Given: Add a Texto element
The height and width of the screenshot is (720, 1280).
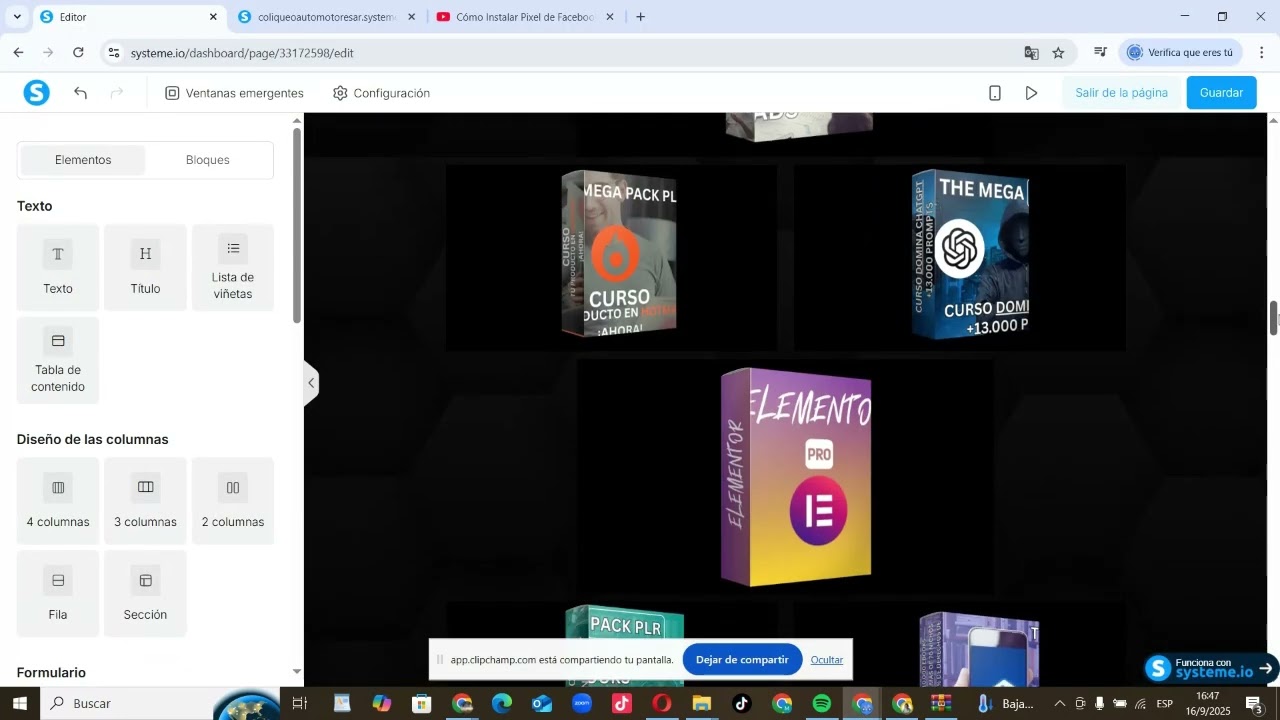Looking at the screenshot, I should pyautogui.click(x=58, y=267).
